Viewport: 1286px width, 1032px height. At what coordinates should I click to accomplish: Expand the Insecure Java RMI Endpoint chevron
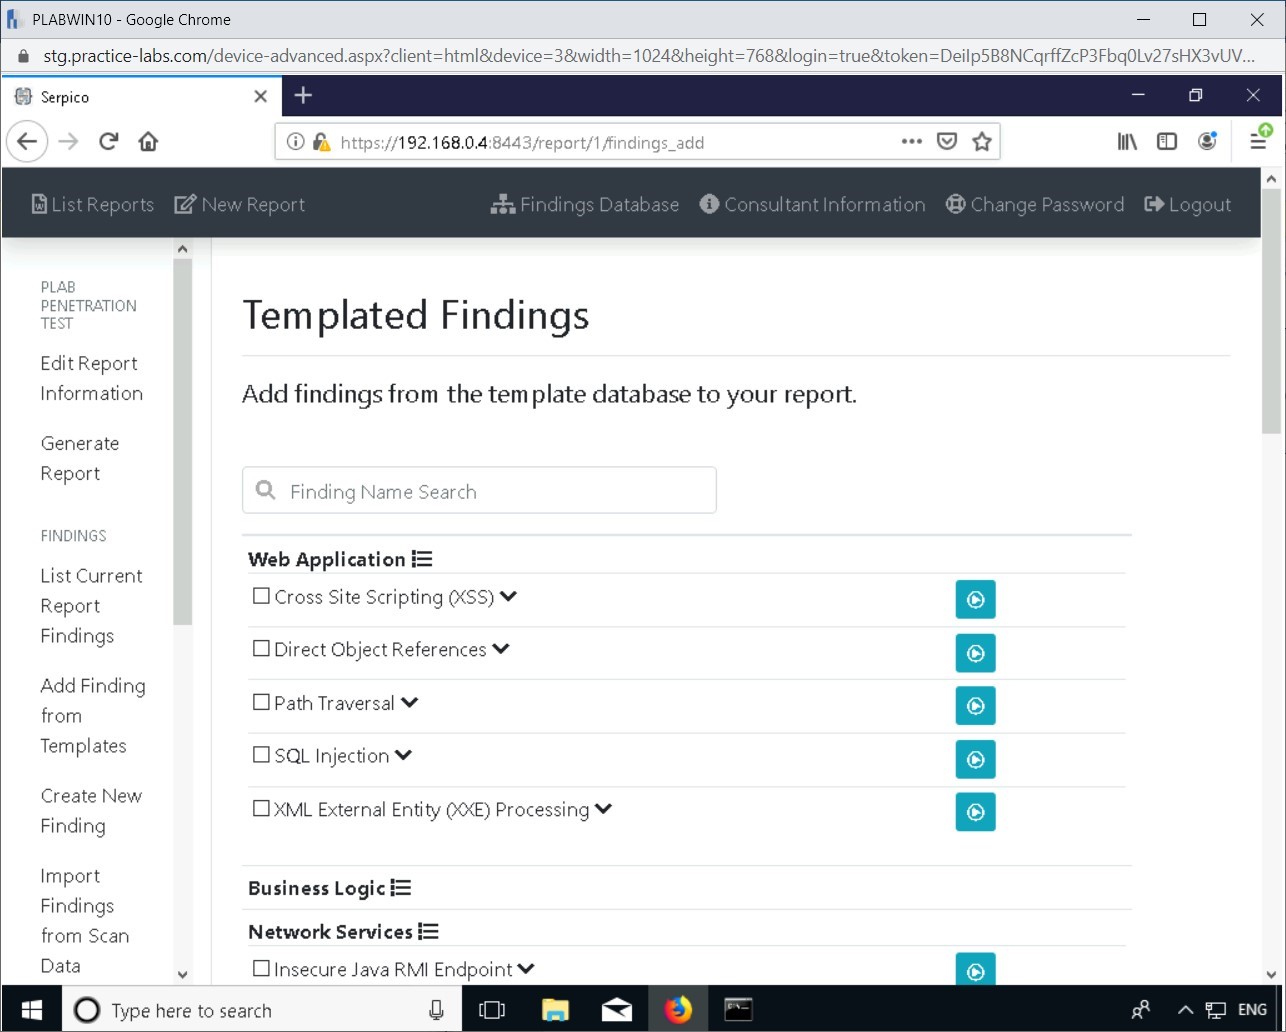click(526, 968)
